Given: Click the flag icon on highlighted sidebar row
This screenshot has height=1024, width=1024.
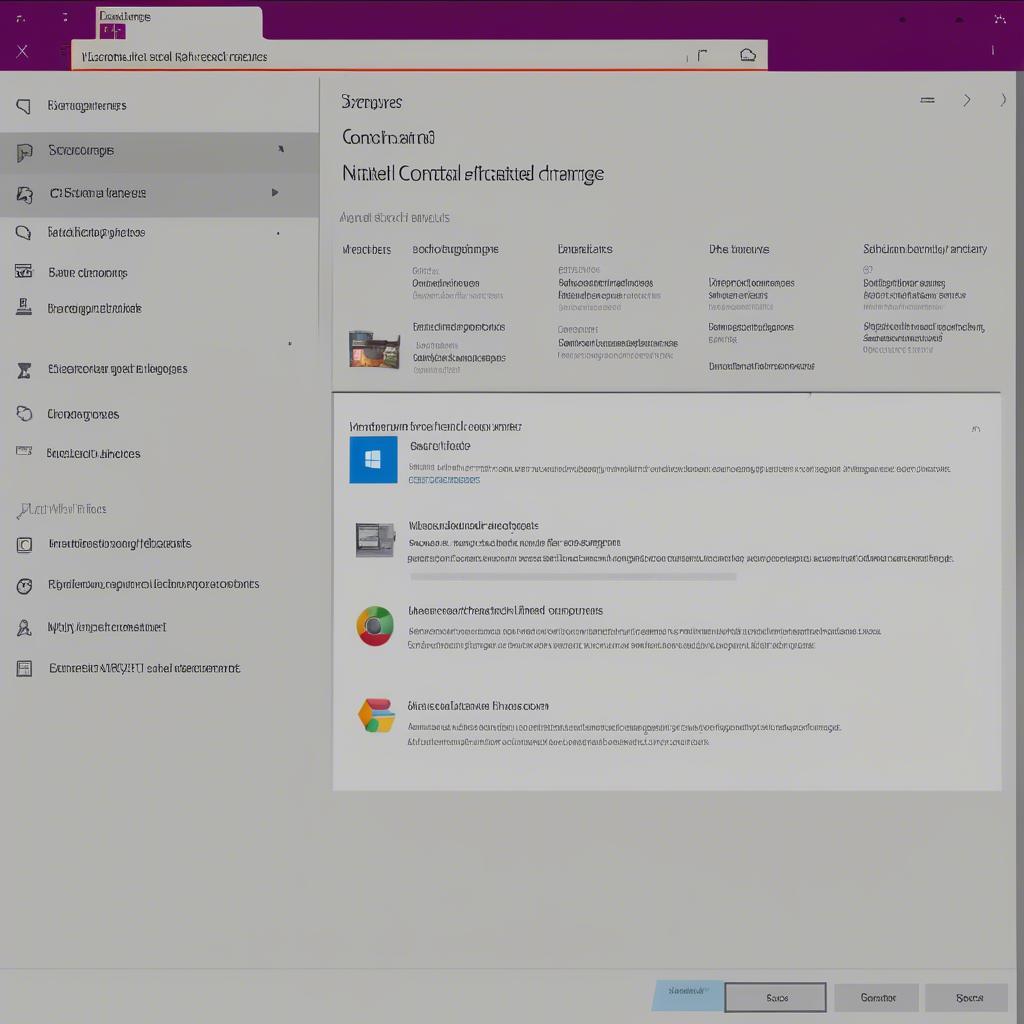Looking at the screenshot, I should (24, 152).
